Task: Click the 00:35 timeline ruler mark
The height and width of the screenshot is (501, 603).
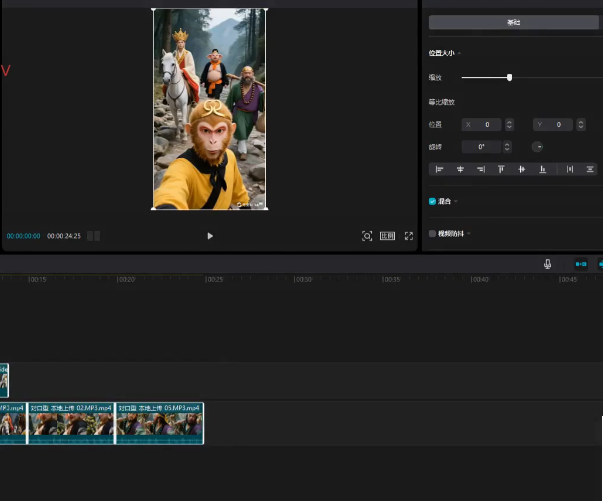Action: pos(391,280)
